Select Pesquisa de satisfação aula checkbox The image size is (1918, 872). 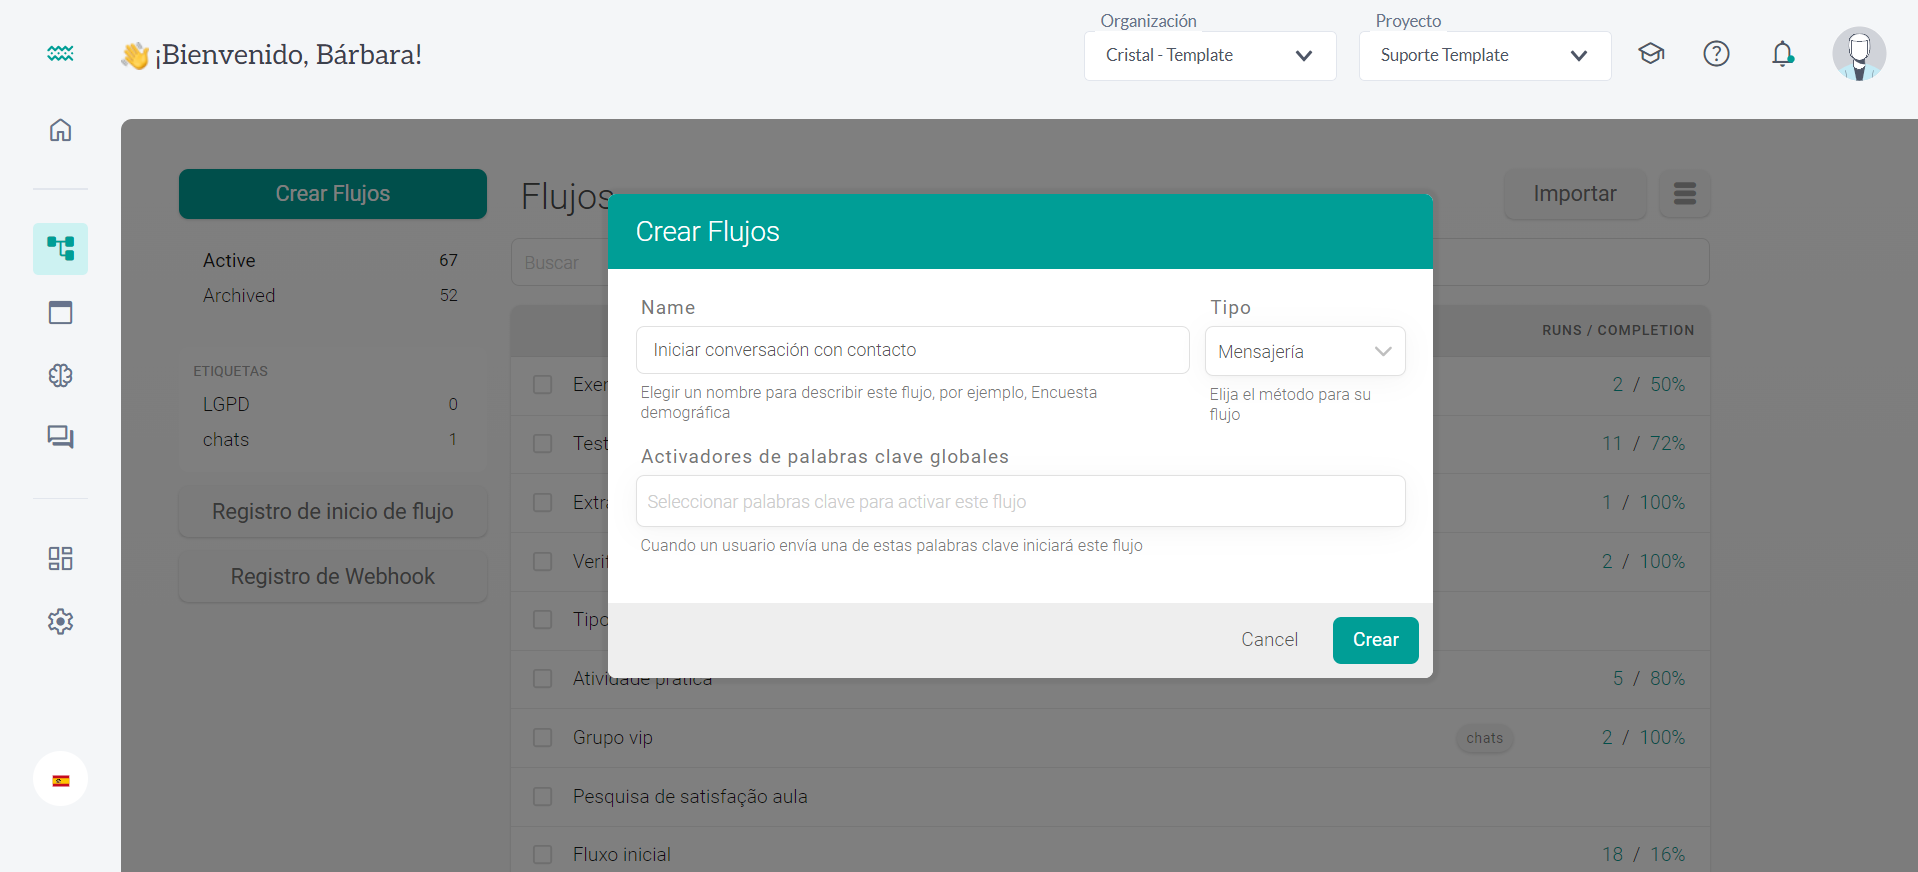point(542,797)
